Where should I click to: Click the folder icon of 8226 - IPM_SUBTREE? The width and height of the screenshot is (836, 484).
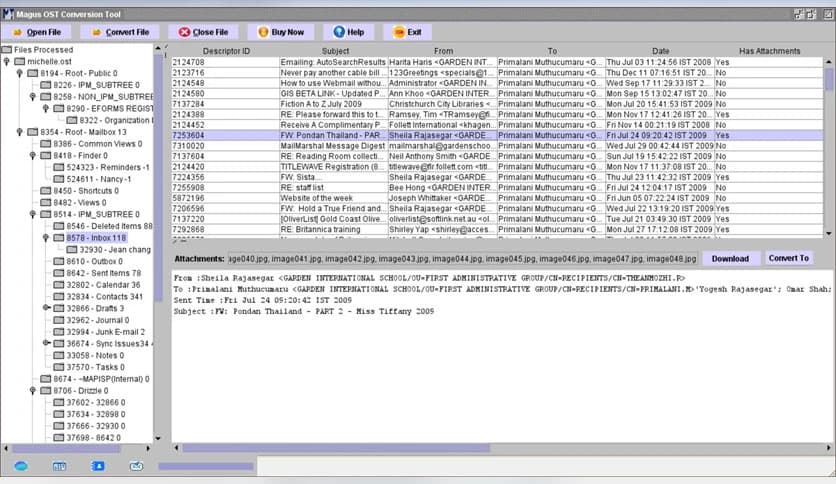pyautogui.click(x=46, y=85)
